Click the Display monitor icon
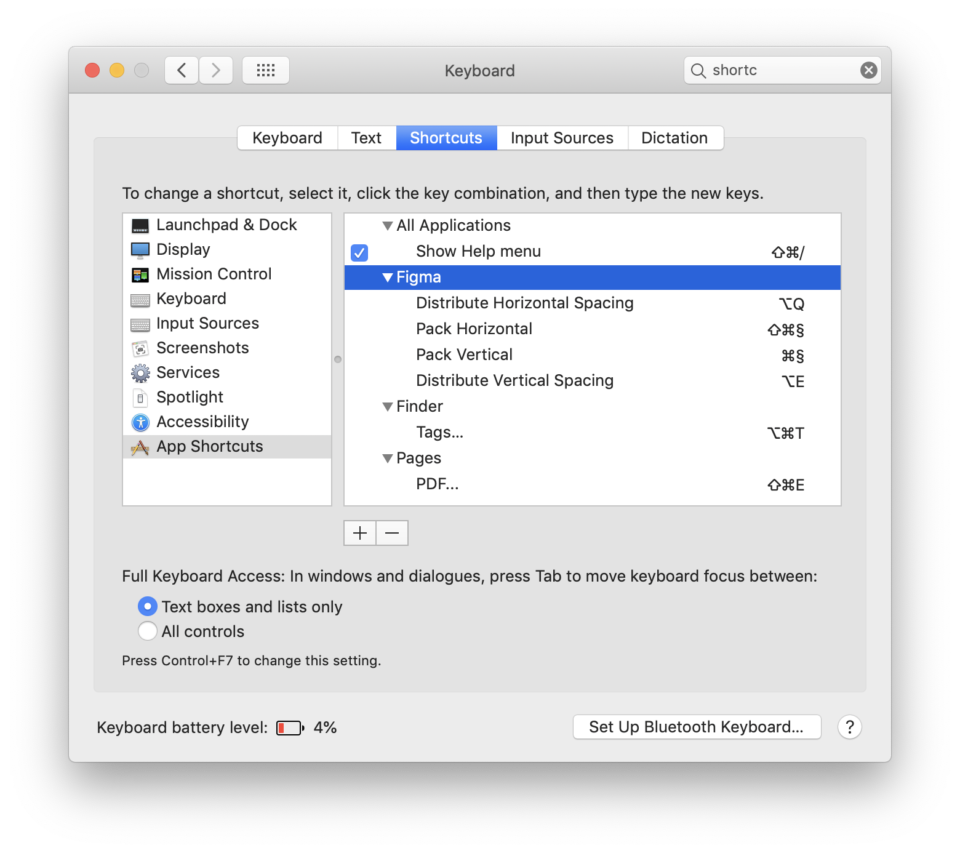 140,250
